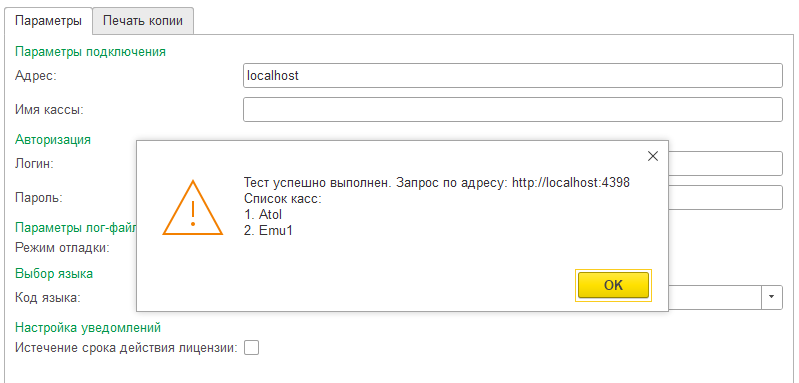Click the Выбор языка section heading
The image size is (799, 383).
point(54,273)
